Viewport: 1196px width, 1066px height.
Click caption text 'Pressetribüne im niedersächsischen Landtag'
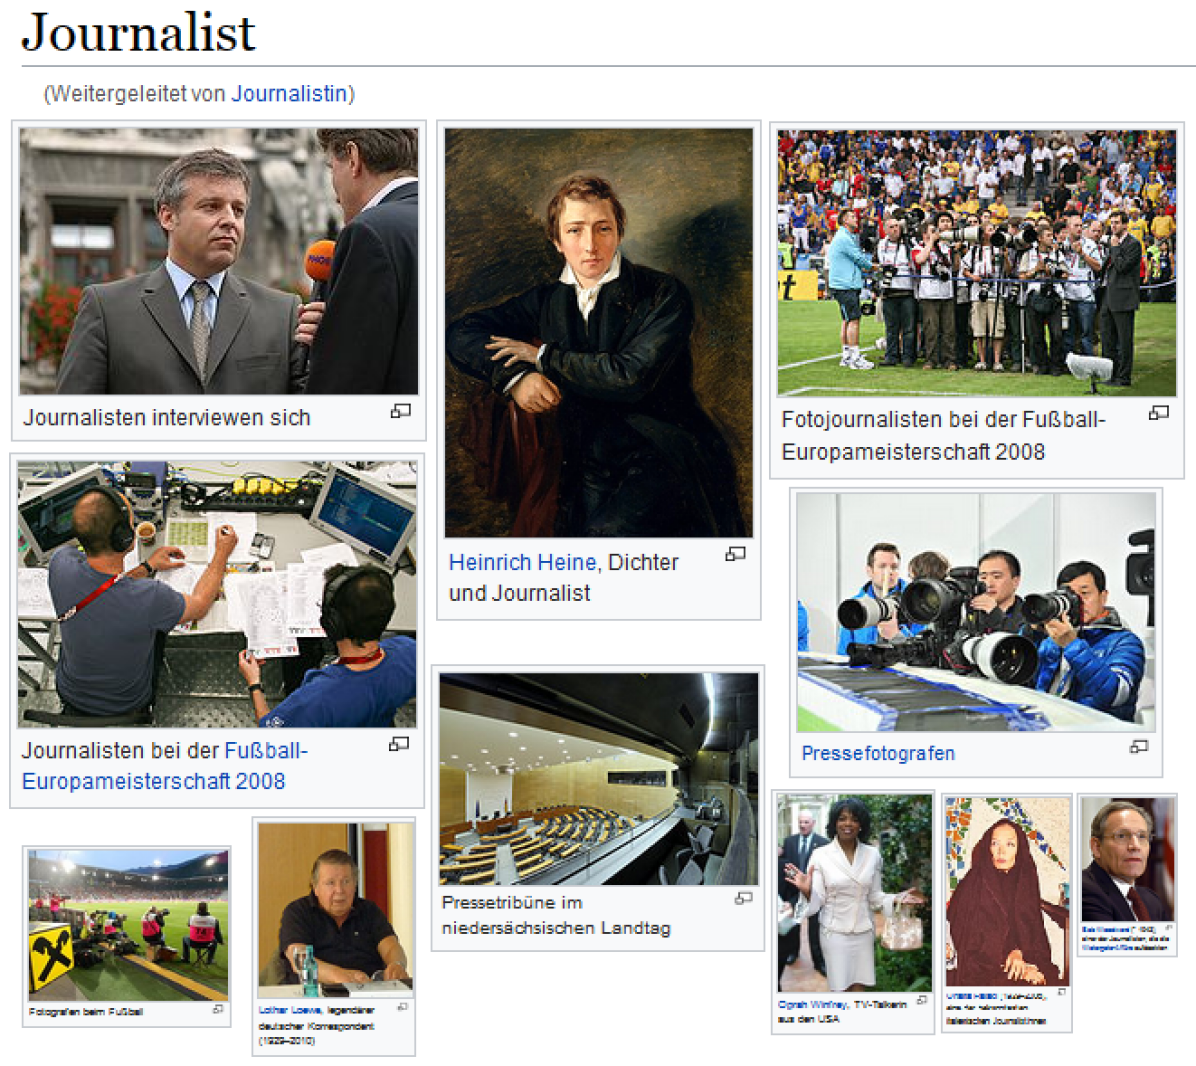pyautogui.click(x=556, y=915)
